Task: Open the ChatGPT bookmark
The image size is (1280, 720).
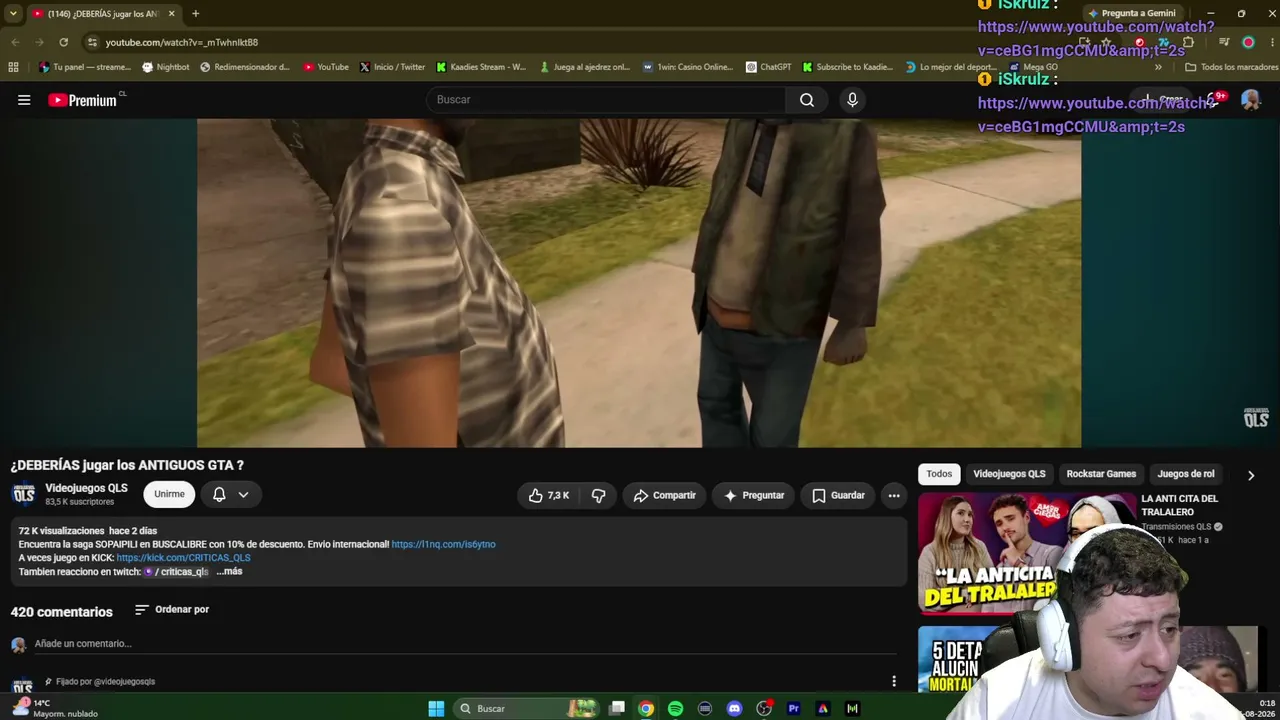Action: (768, 67)
